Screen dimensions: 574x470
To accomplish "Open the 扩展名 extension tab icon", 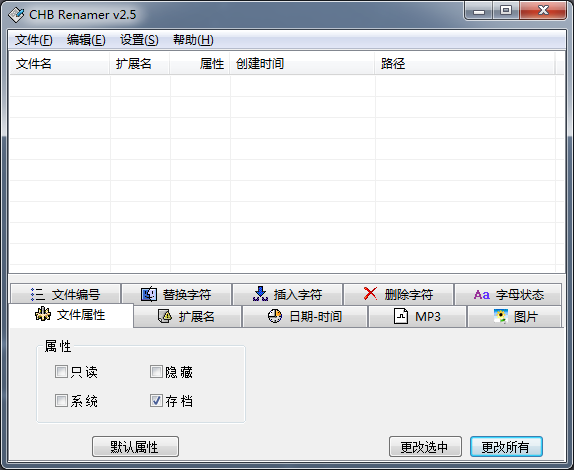I will point(165,316).
